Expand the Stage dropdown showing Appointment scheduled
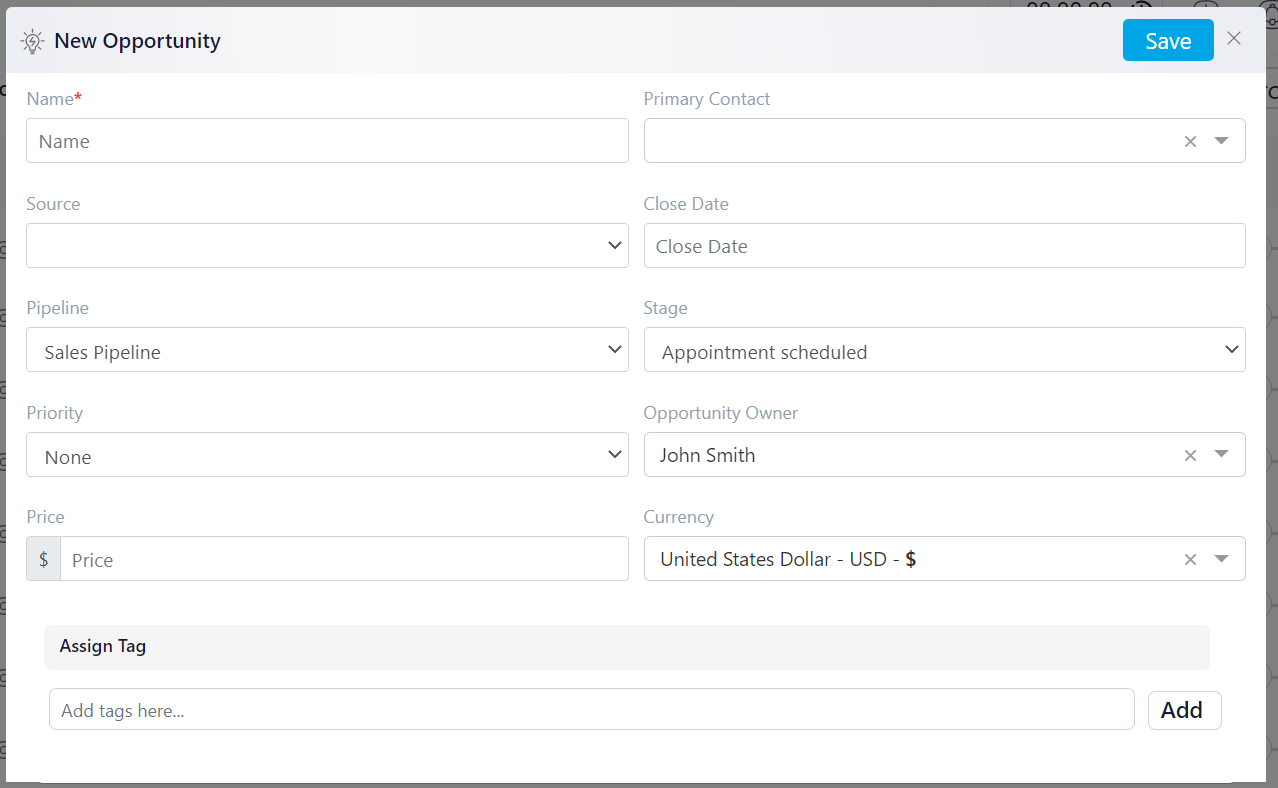The width and height of the screenshot is (1278, 788). click(944, 350)
